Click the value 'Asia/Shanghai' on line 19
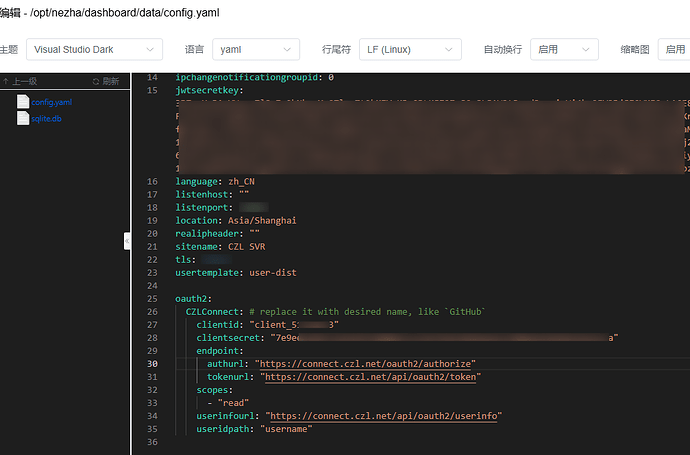The image size is (690, 455). tap(262, 220)
